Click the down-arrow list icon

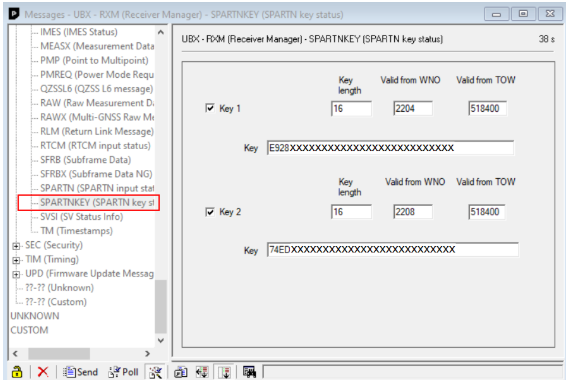tap(225, 372)
